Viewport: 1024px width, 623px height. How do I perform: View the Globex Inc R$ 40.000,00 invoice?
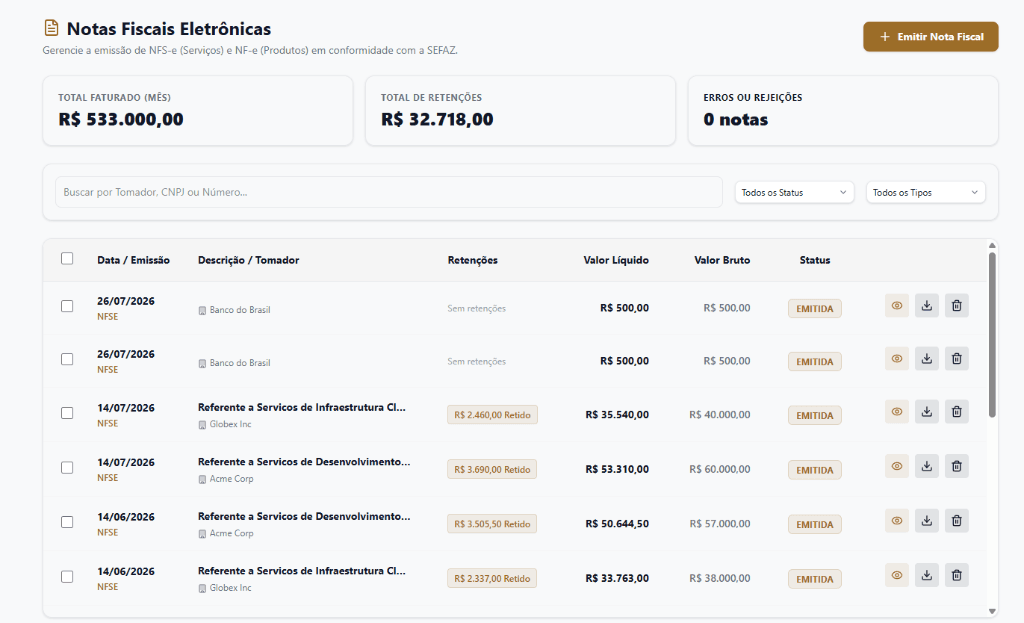pos(897,412)
